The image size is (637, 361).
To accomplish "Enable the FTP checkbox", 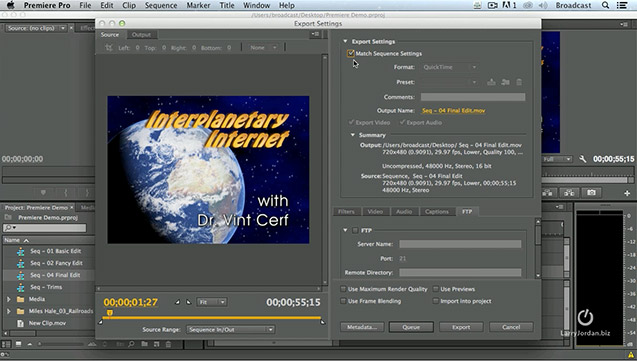I will tap(355, 230).
